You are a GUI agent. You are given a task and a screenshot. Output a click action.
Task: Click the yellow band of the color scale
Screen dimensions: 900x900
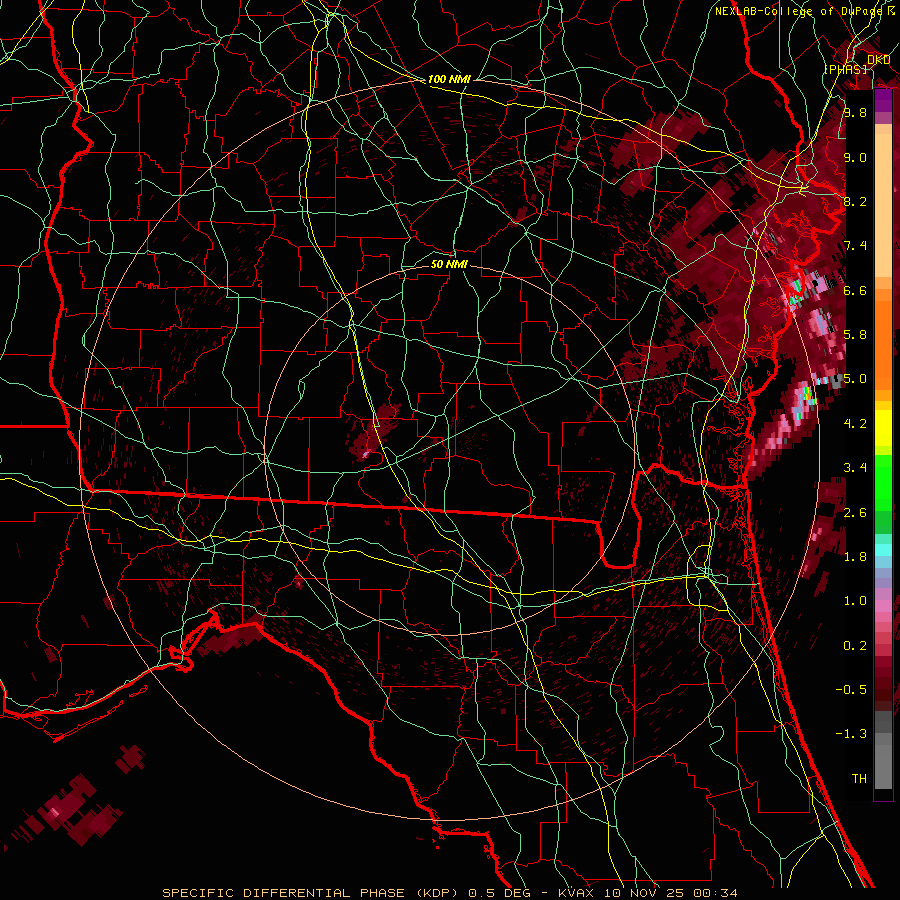pyautogui.click(x=883, y=428)
